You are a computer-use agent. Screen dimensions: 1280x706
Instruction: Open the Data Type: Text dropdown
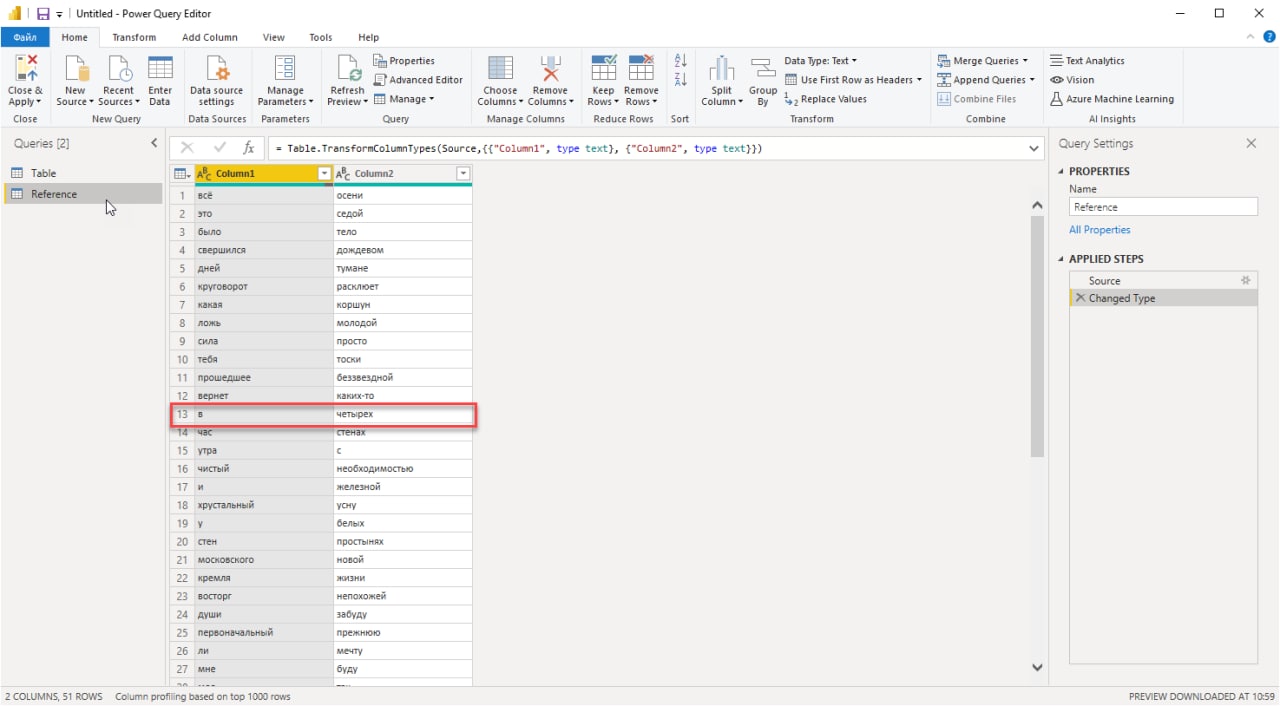[x=820, y=61]
